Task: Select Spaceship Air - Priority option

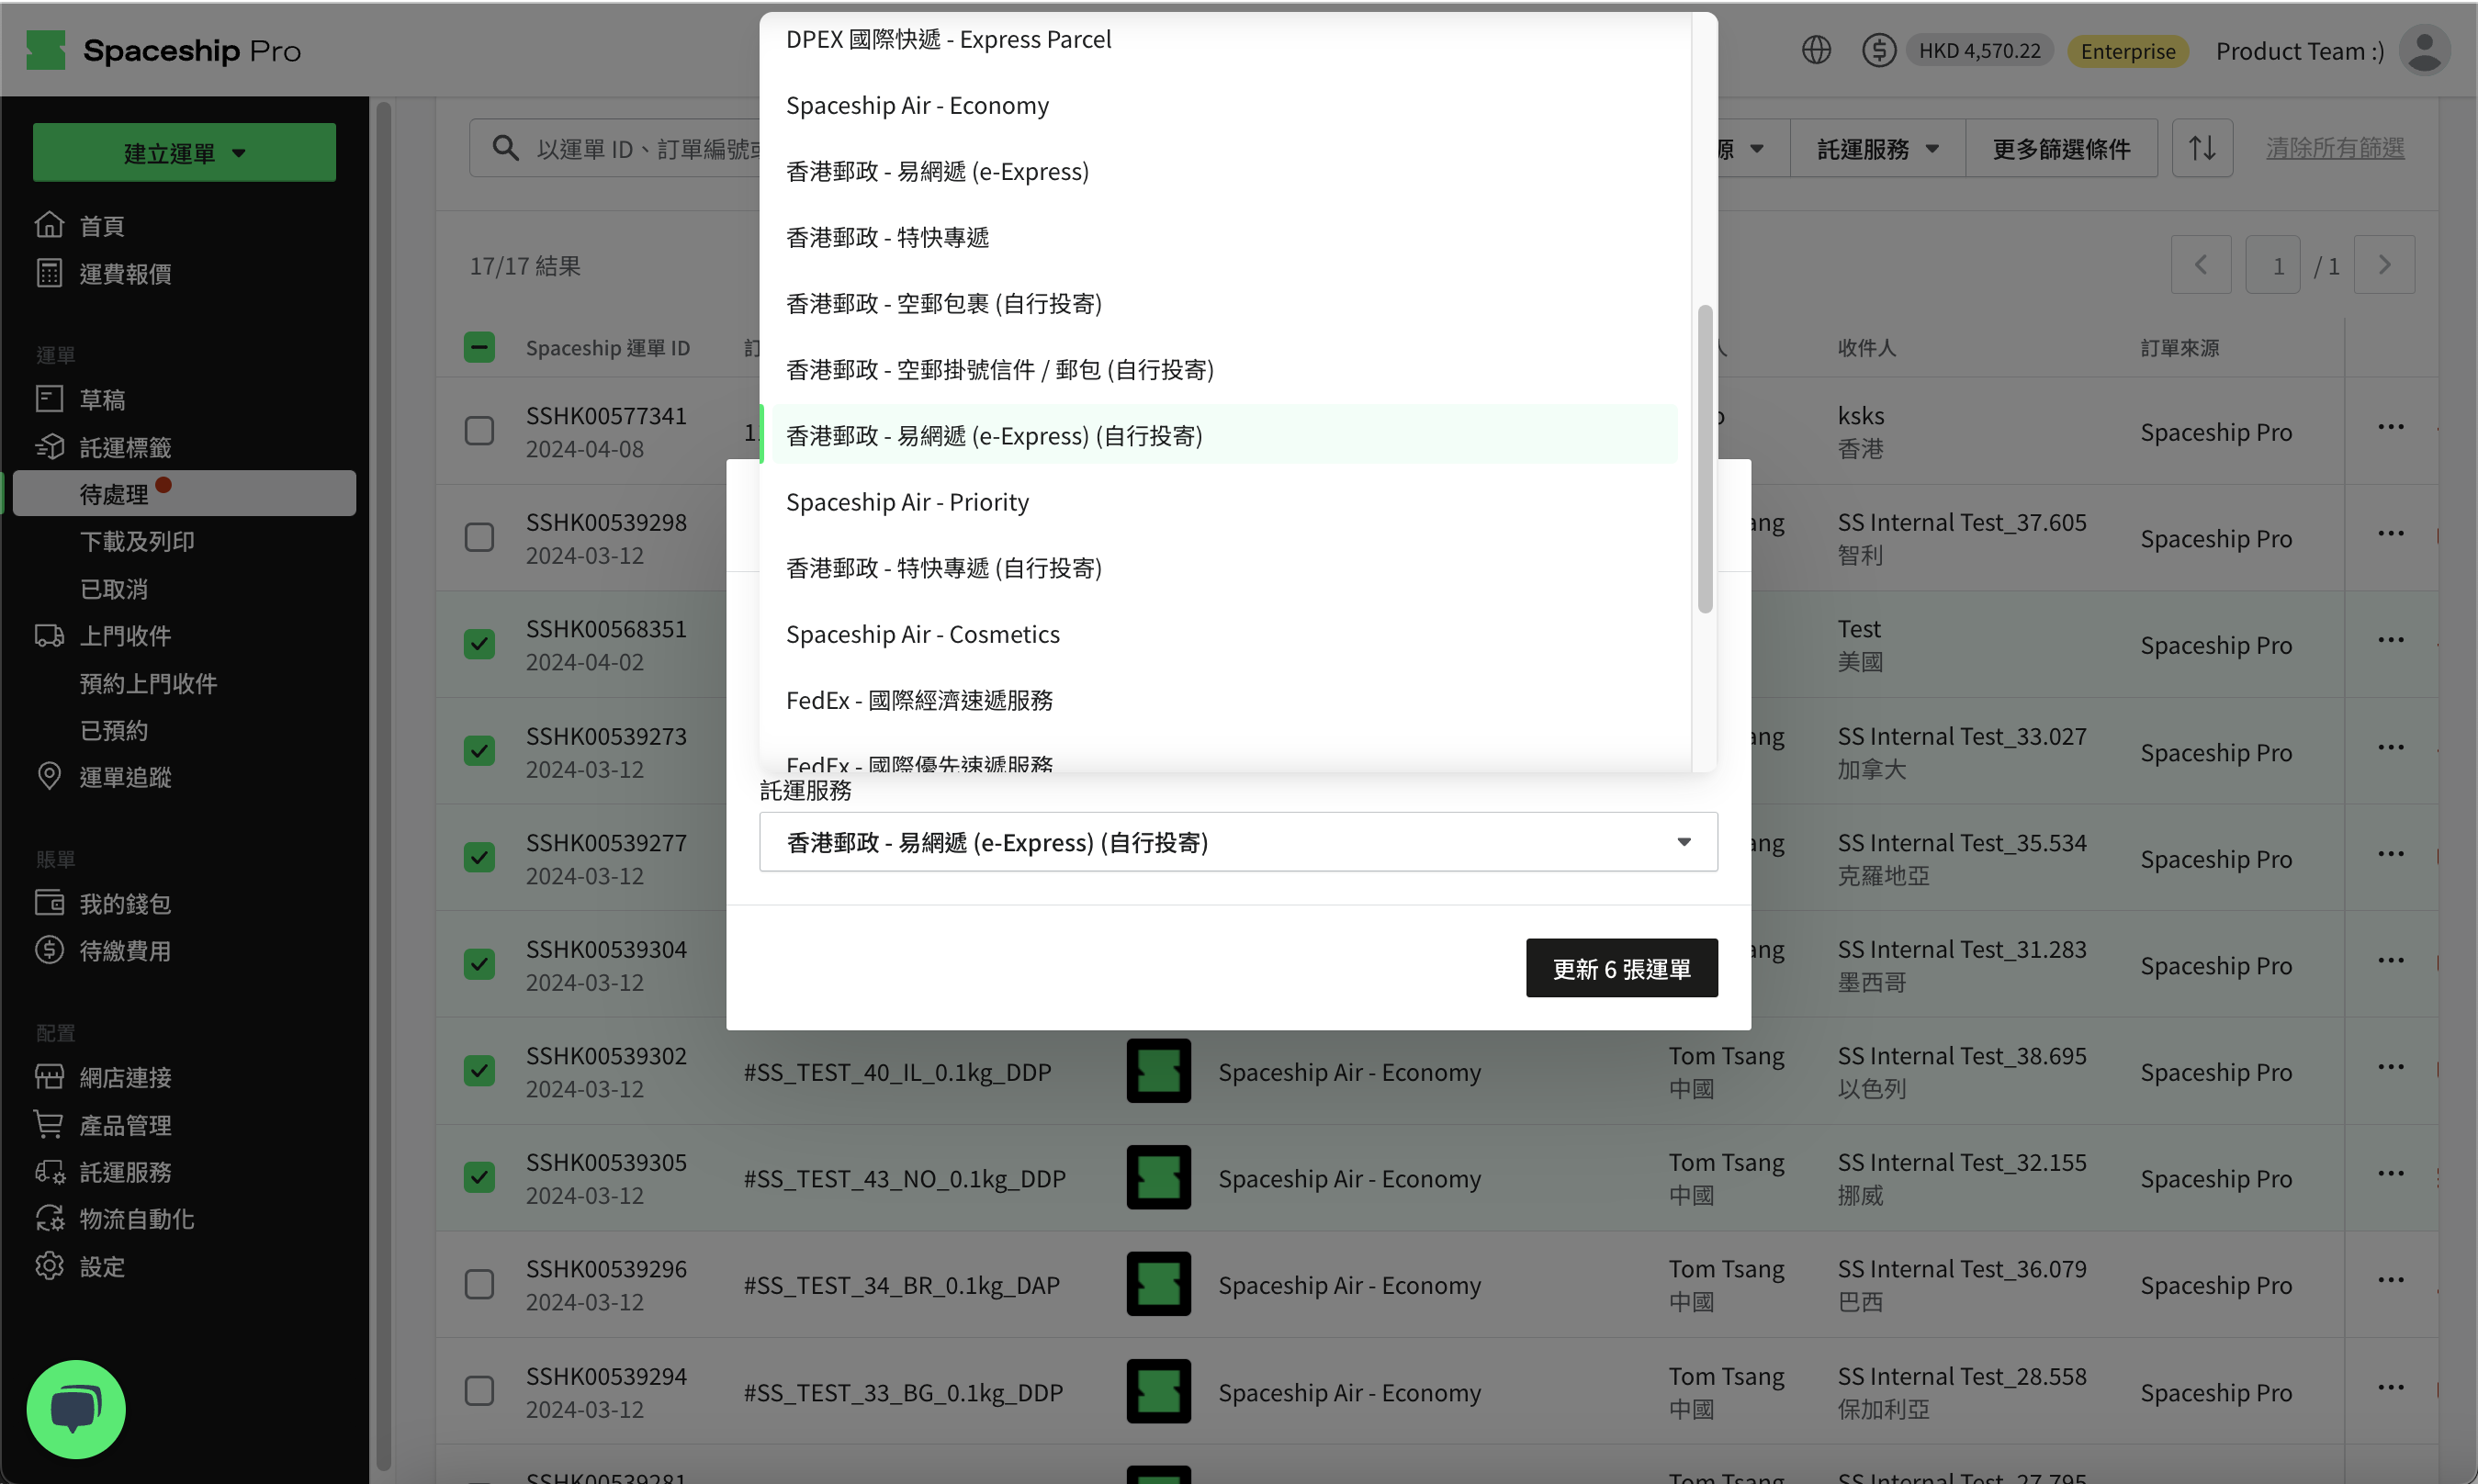Action: (x=1225, y=502)
